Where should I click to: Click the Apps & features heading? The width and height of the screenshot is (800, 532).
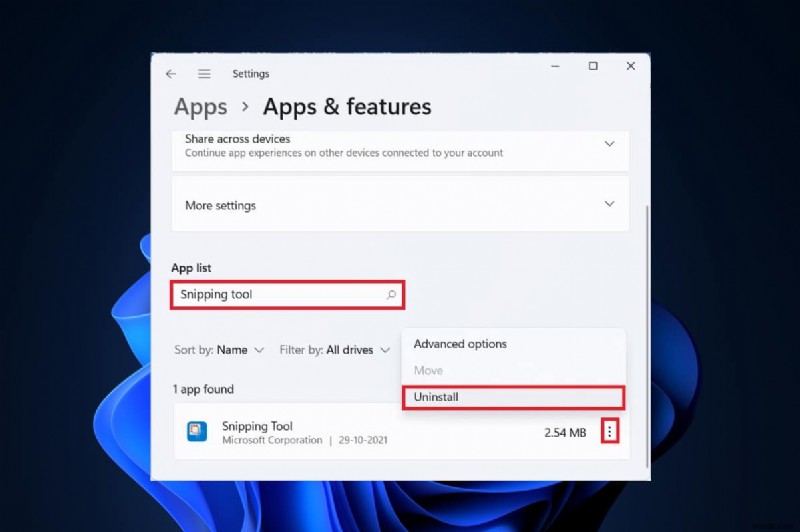click(x=347, y=107)
